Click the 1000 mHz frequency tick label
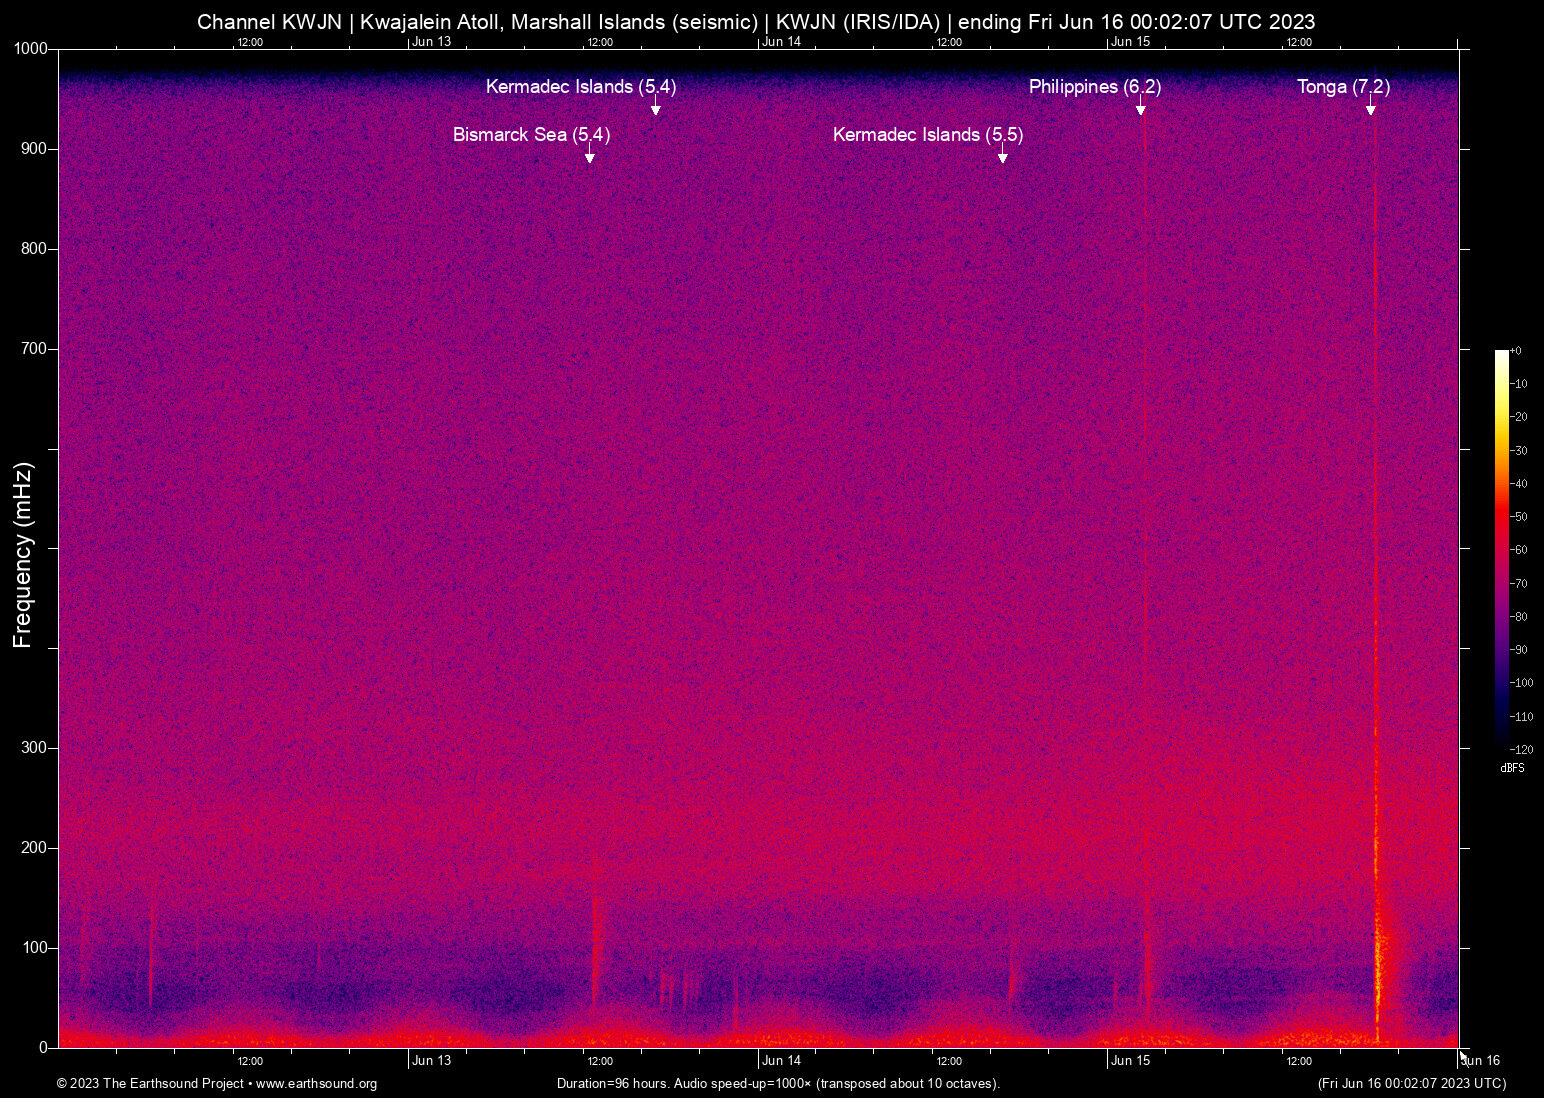 (x=30, y=49)
